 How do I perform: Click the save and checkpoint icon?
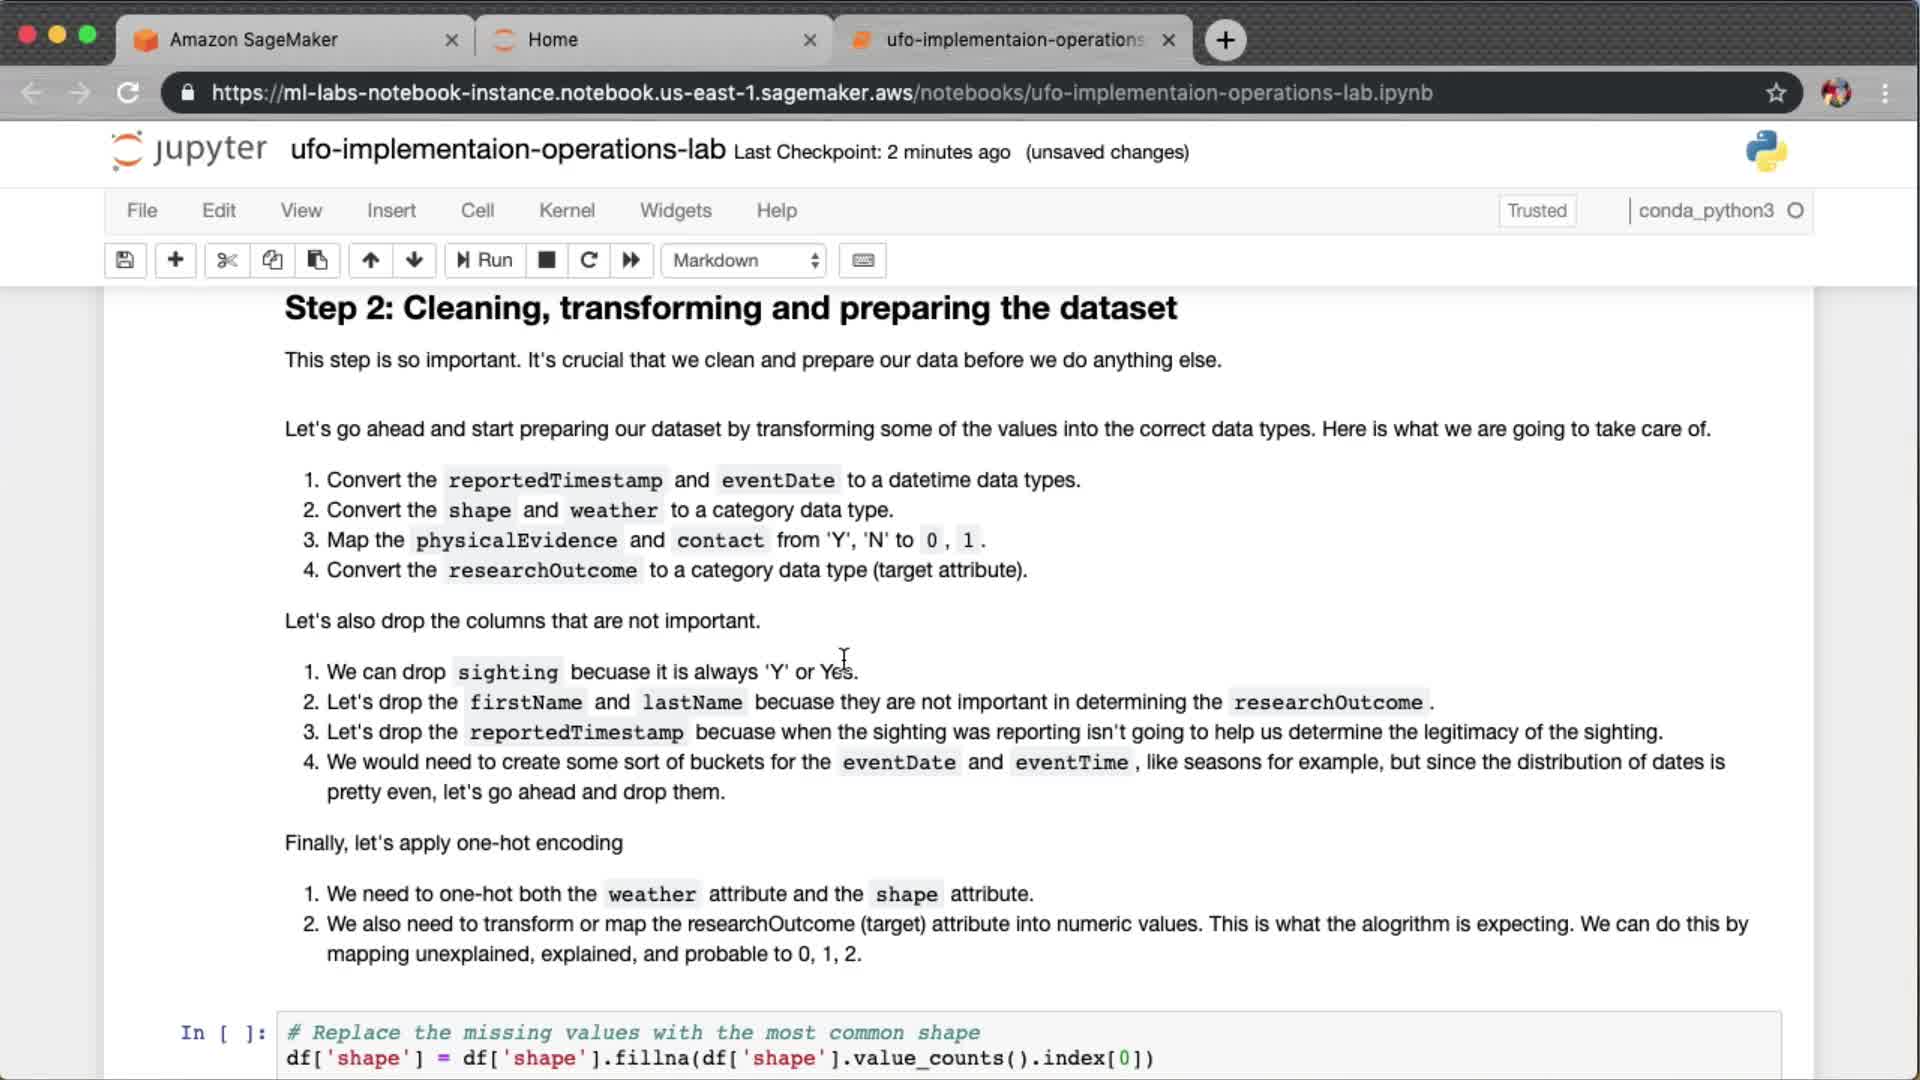pos(125,260)
